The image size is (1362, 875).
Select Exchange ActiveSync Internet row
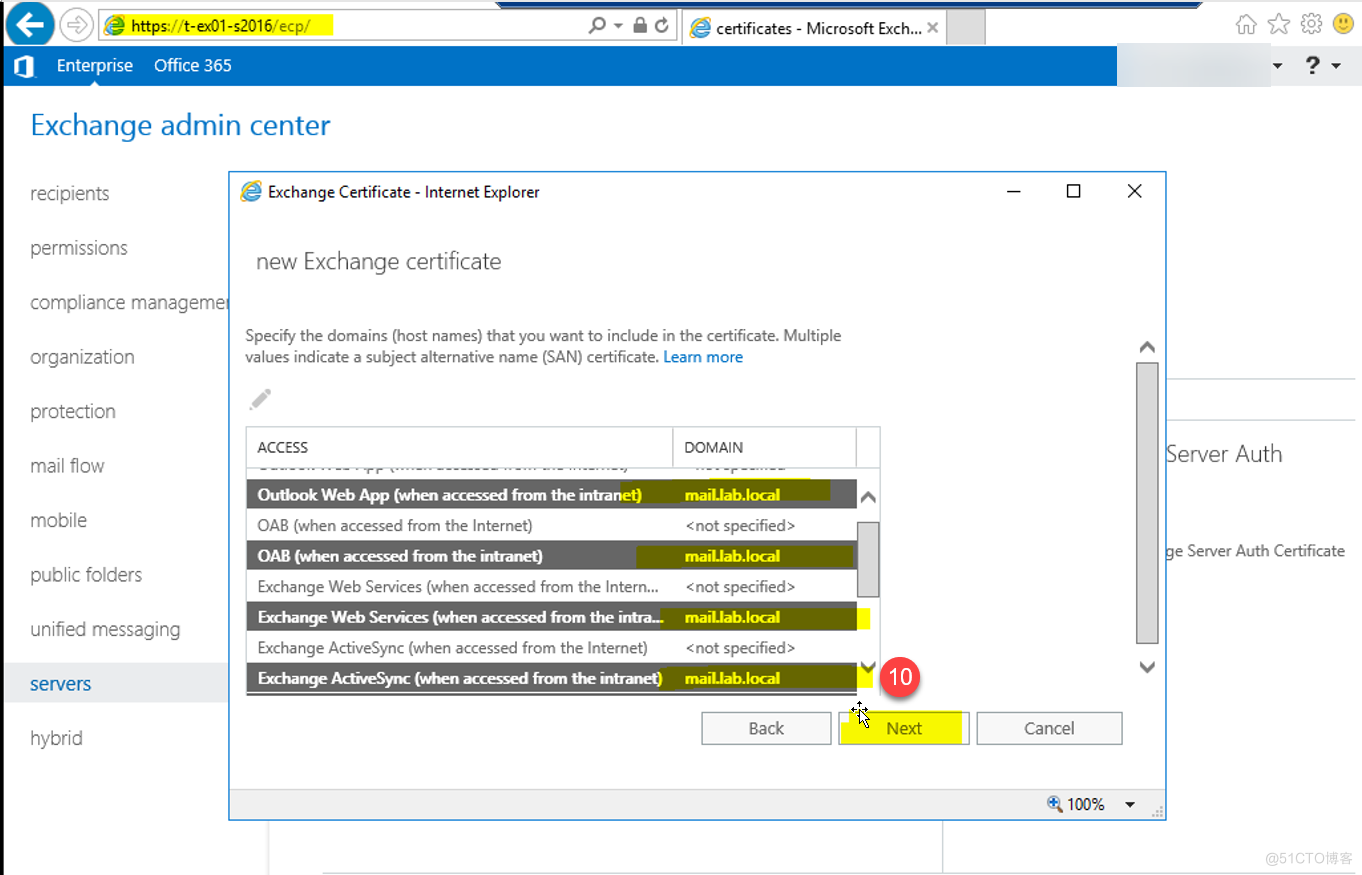pyautogui.click(x=552, y=648)
